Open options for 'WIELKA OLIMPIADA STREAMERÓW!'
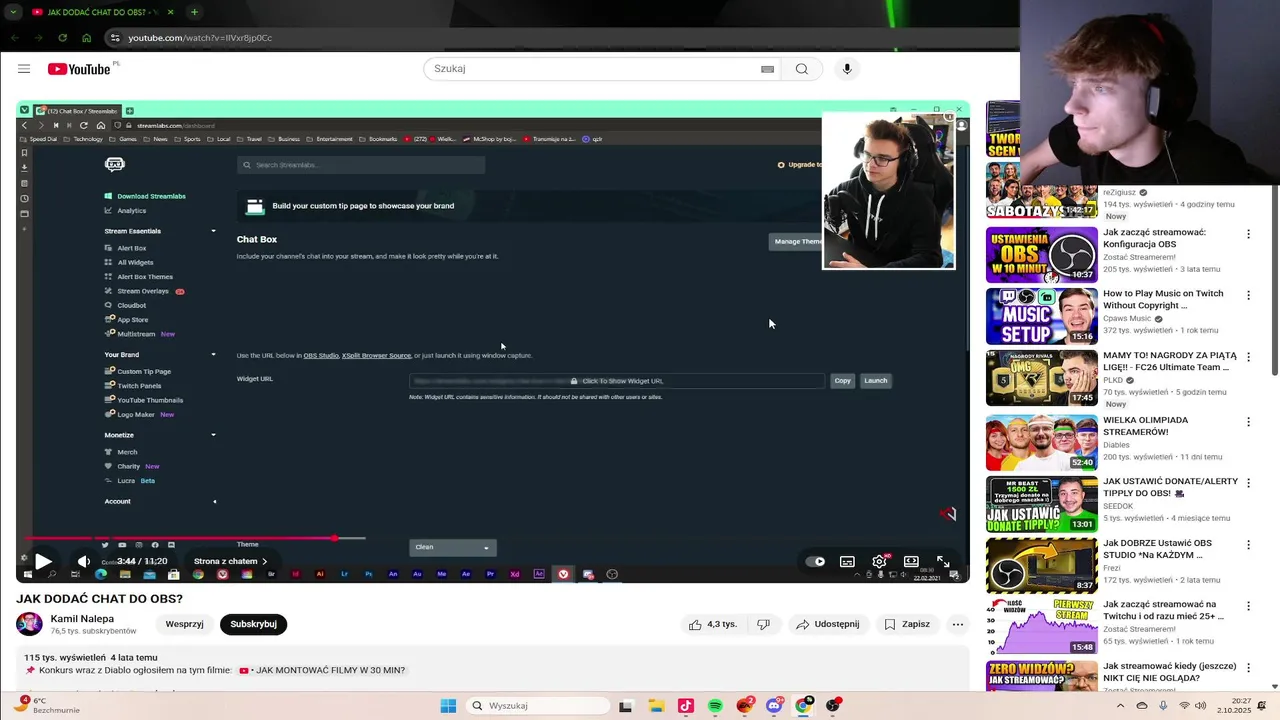 (1248, 422)
